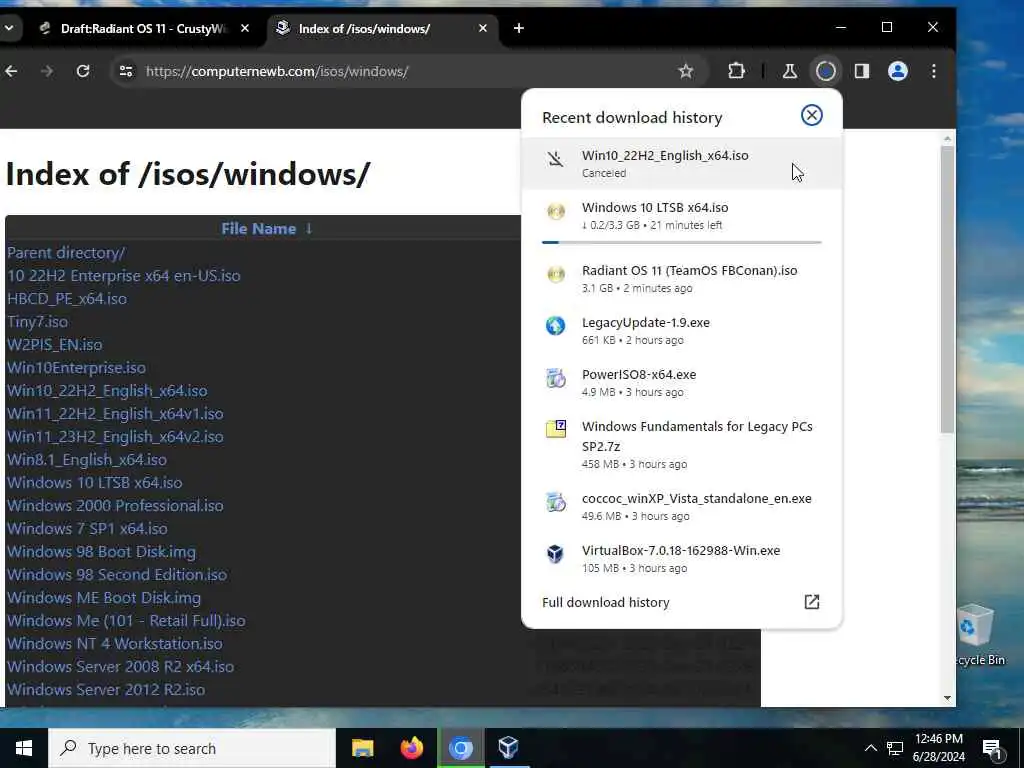Sort by File Name column header
1024x768 pixels.
(266, 229)
